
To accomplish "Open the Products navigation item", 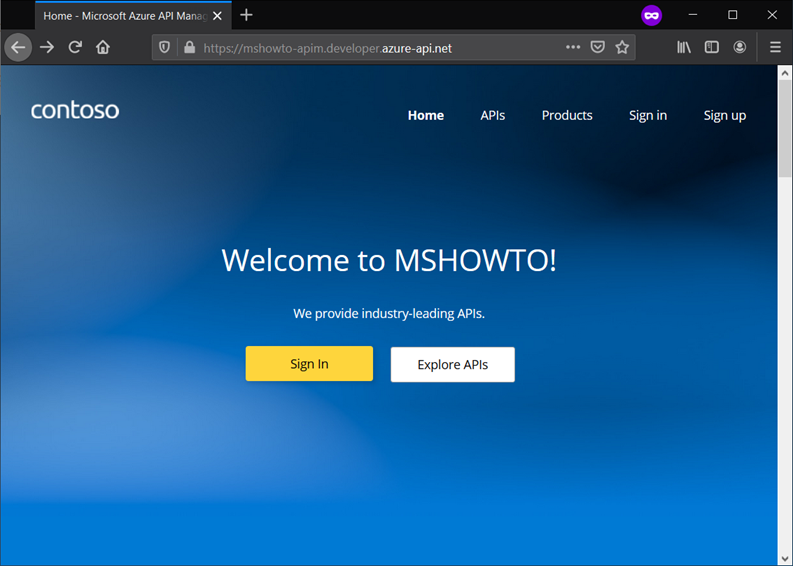I will [x=567, y=115].
